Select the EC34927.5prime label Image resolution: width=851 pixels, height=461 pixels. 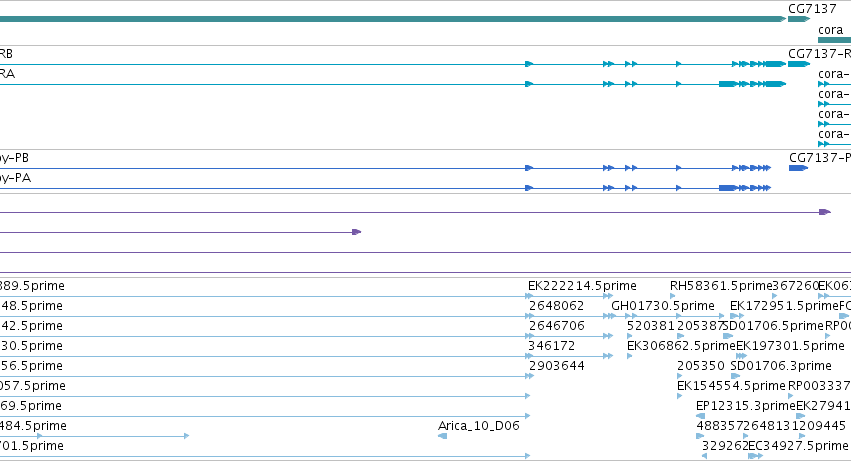point(798,446)
